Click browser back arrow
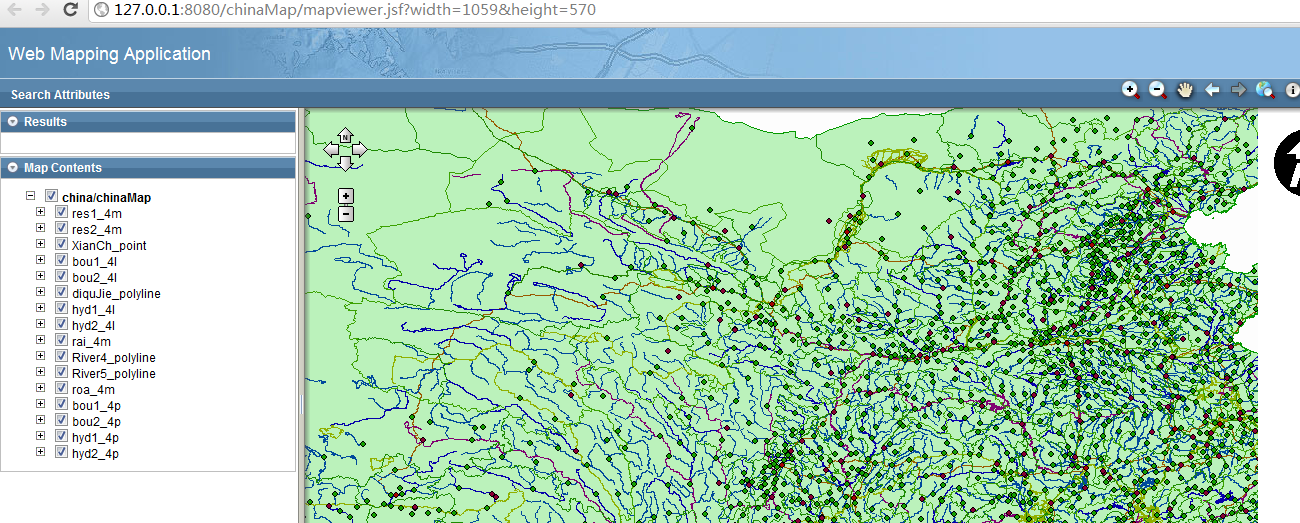Screen dimensions: 1300x523 pos(14,10)
